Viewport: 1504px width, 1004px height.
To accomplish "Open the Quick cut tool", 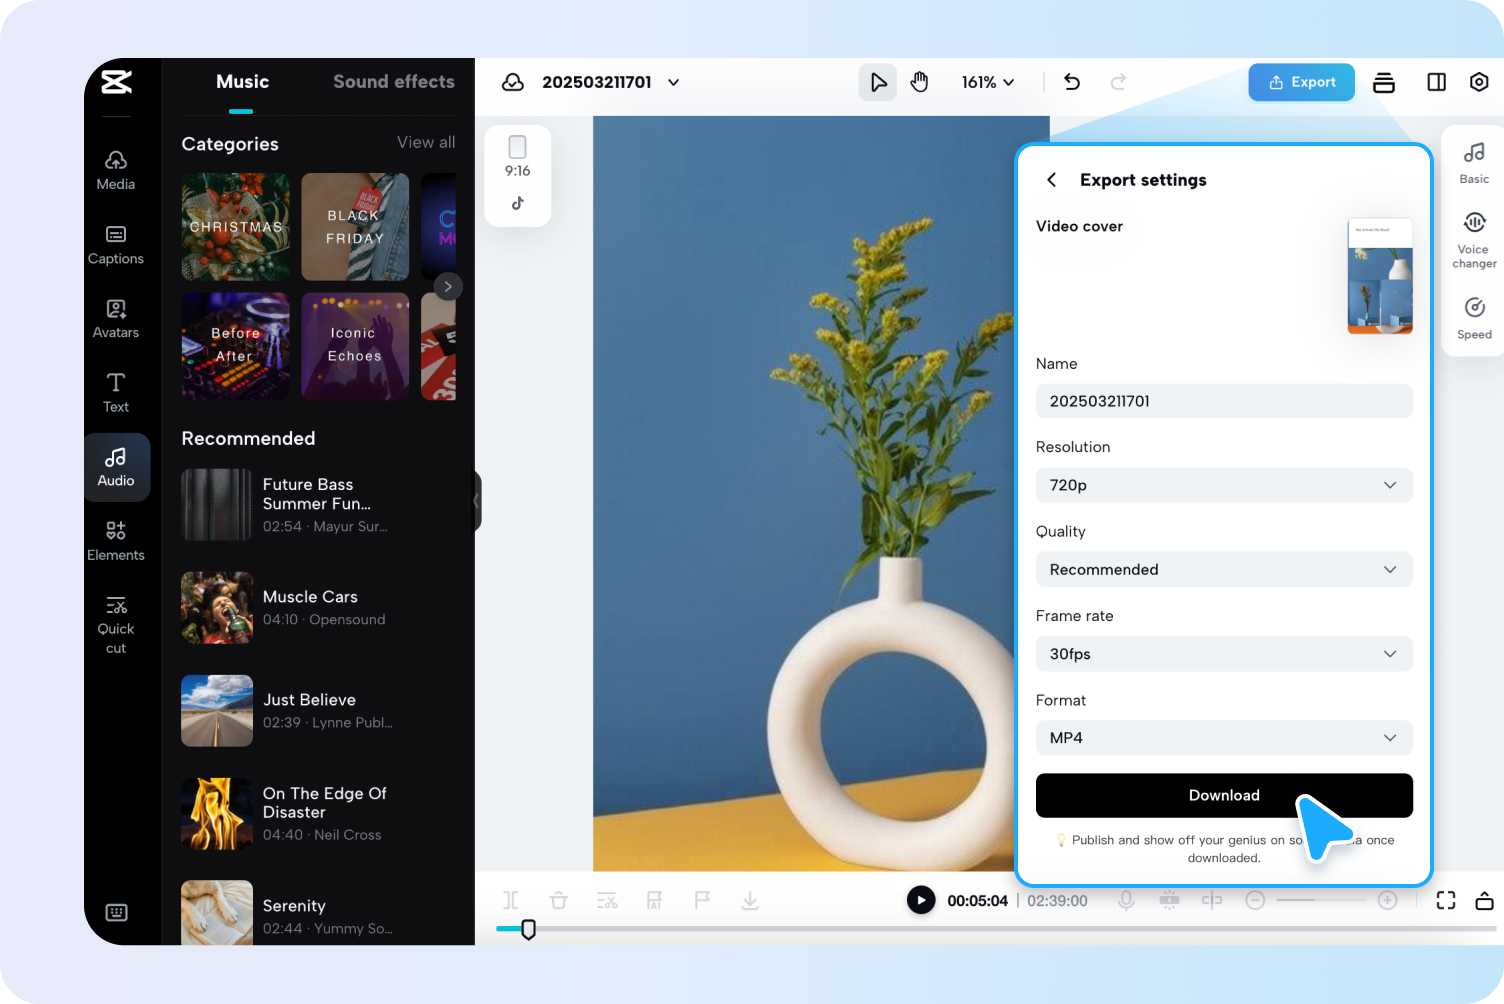I will 116,625.
